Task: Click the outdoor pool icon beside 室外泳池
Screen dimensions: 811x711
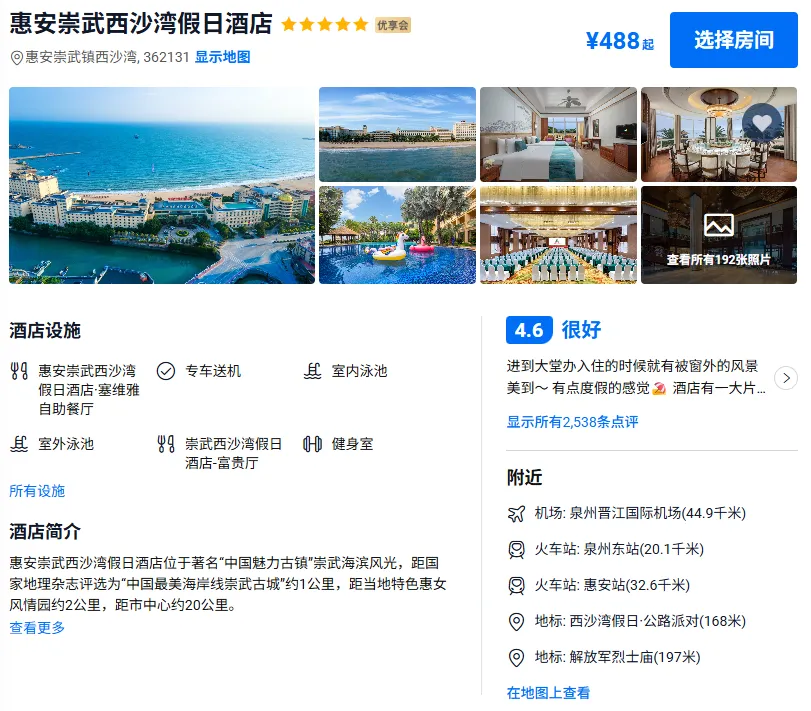Action: point(19,444)
